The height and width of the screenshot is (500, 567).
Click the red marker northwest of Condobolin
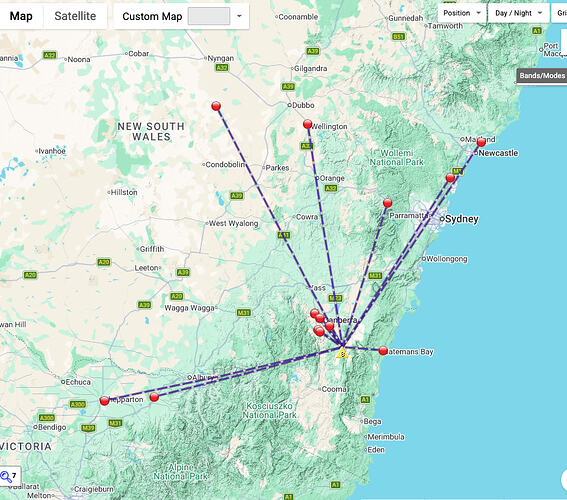[x=216, y=106]
